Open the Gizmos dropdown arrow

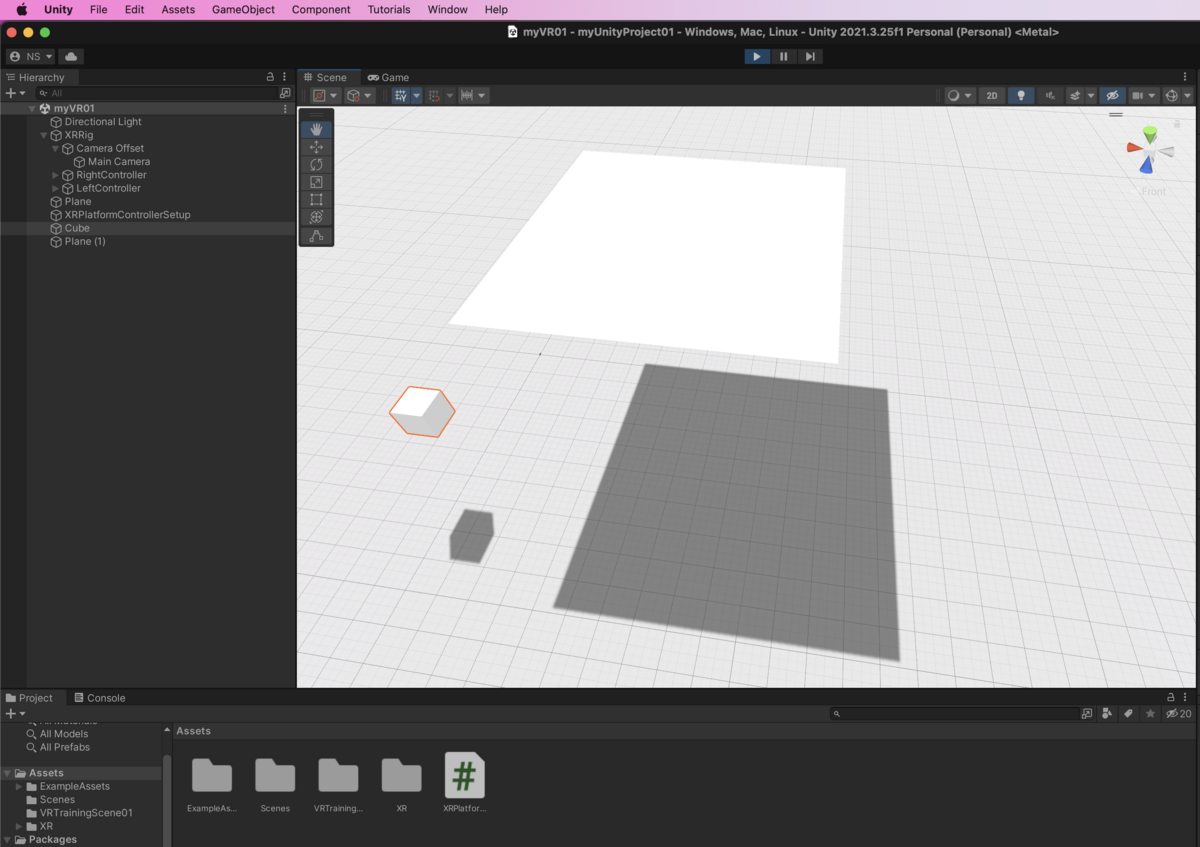tap(1188, 96)
